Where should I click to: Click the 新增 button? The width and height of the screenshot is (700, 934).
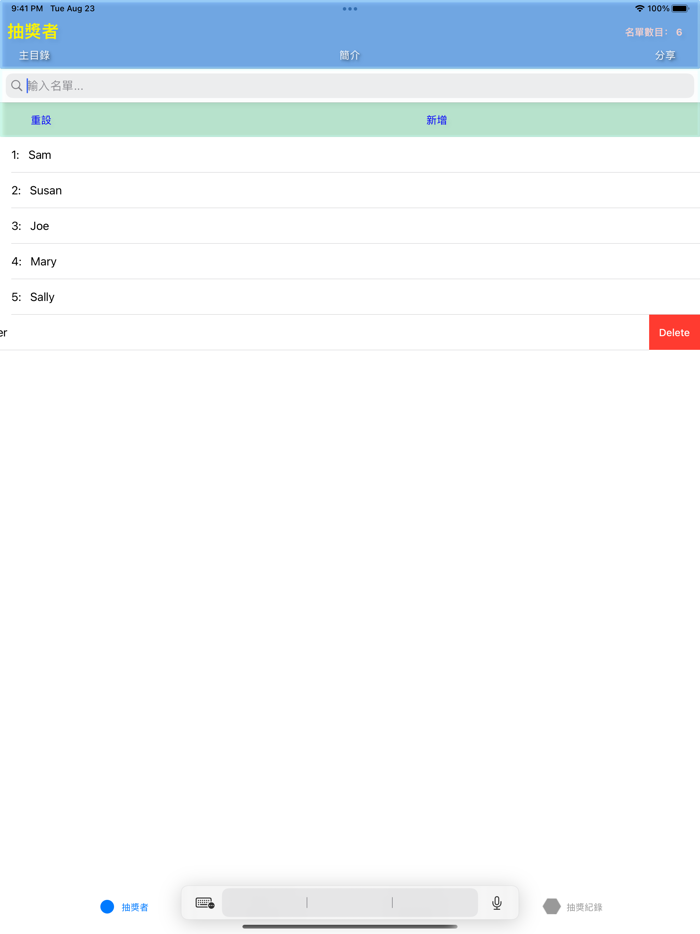tap(437, 120)
